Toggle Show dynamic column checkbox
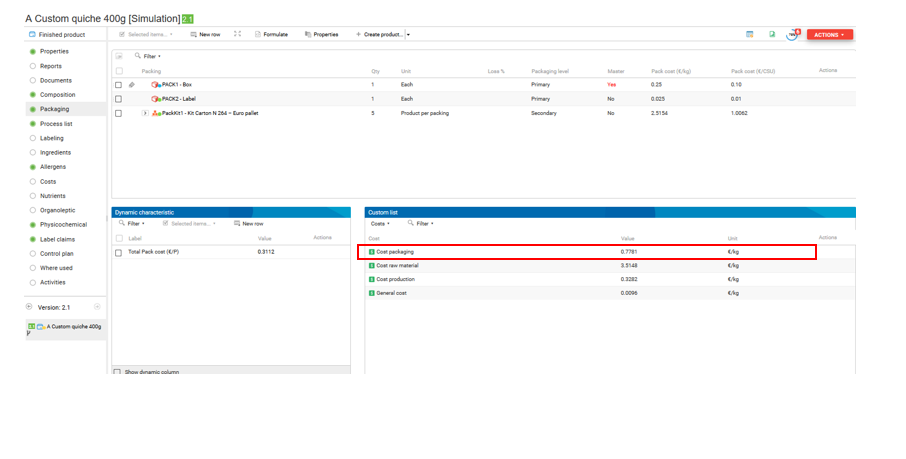Viewport: 906px width, 459px height. pyautogui.click(x=117, y=372)
